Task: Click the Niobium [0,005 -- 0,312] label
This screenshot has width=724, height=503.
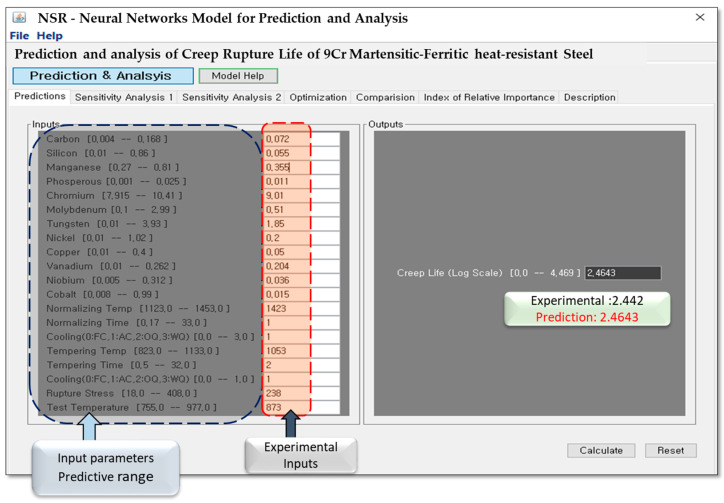Action: point(109,280)
